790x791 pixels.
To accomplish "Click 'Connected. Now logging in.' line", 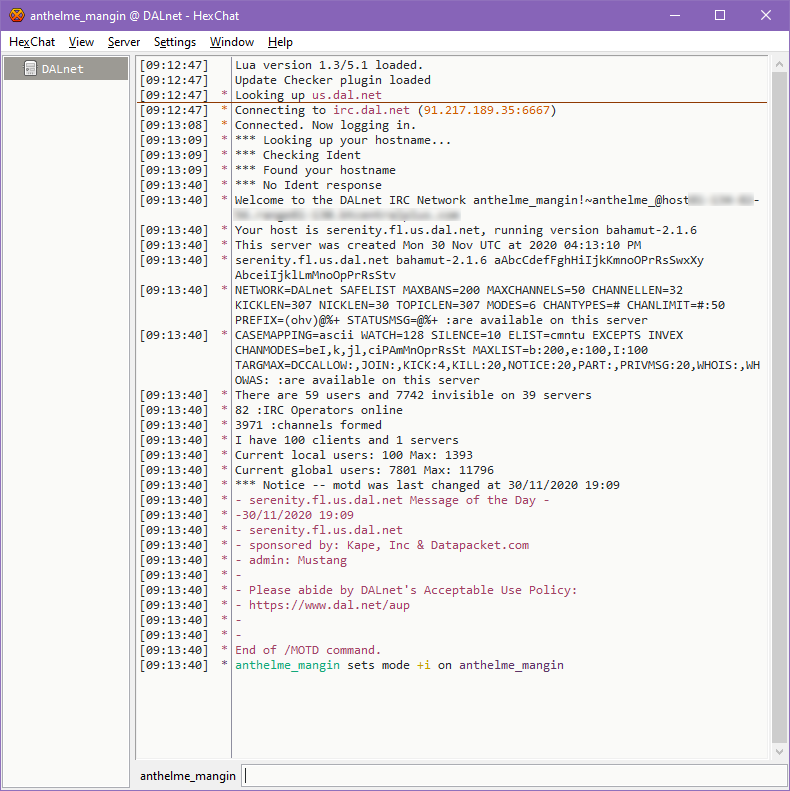I will click(x=325, y=125).
